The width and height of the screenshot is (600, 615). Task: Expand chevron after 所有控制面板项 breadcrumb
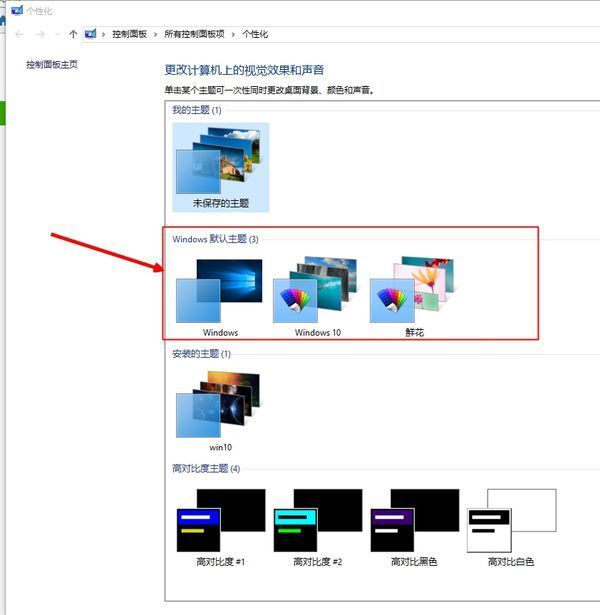tap(233, 35)
